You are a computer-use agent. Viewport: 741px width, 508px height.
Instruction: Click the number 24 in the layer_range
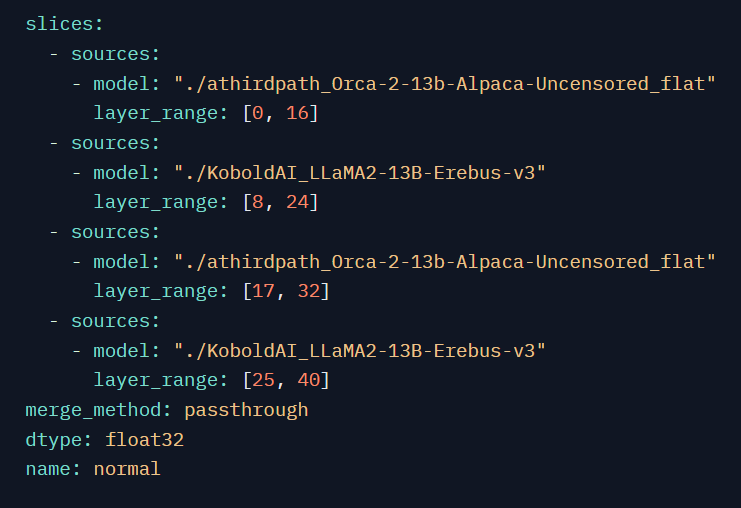coord(297,202)
